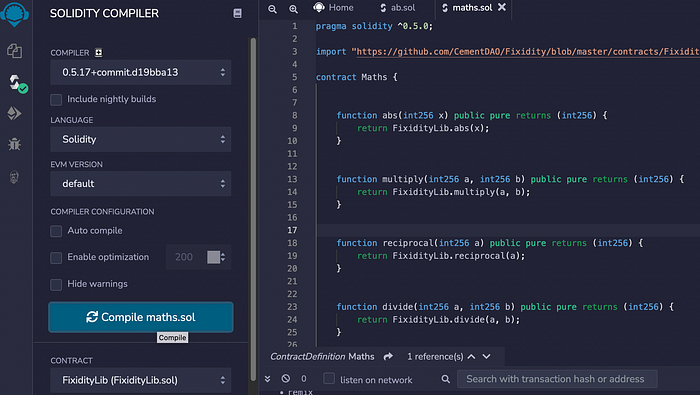Click 'ContractDefinition Maths' label
This screenshot has width=700, height=395.
pos(322,357)
